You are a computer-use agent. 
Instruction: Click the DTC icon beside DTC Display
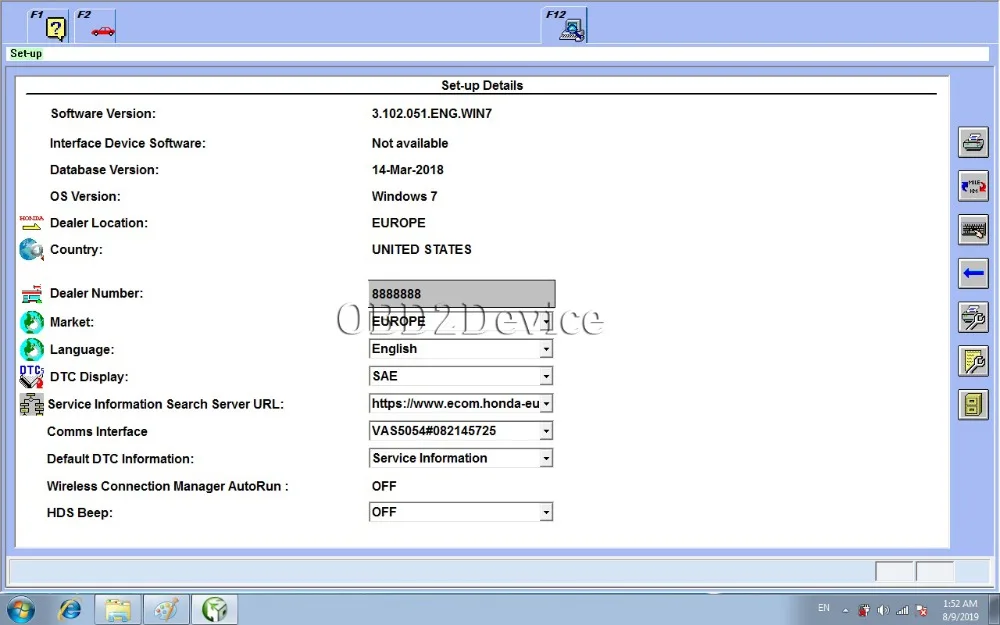(x=31, y=376)
